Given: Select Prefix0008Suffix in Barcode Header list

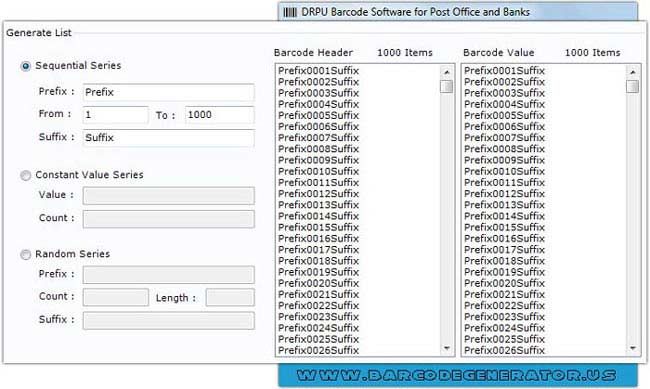Looking at the screenshot, I should click(x=318, y=149).
